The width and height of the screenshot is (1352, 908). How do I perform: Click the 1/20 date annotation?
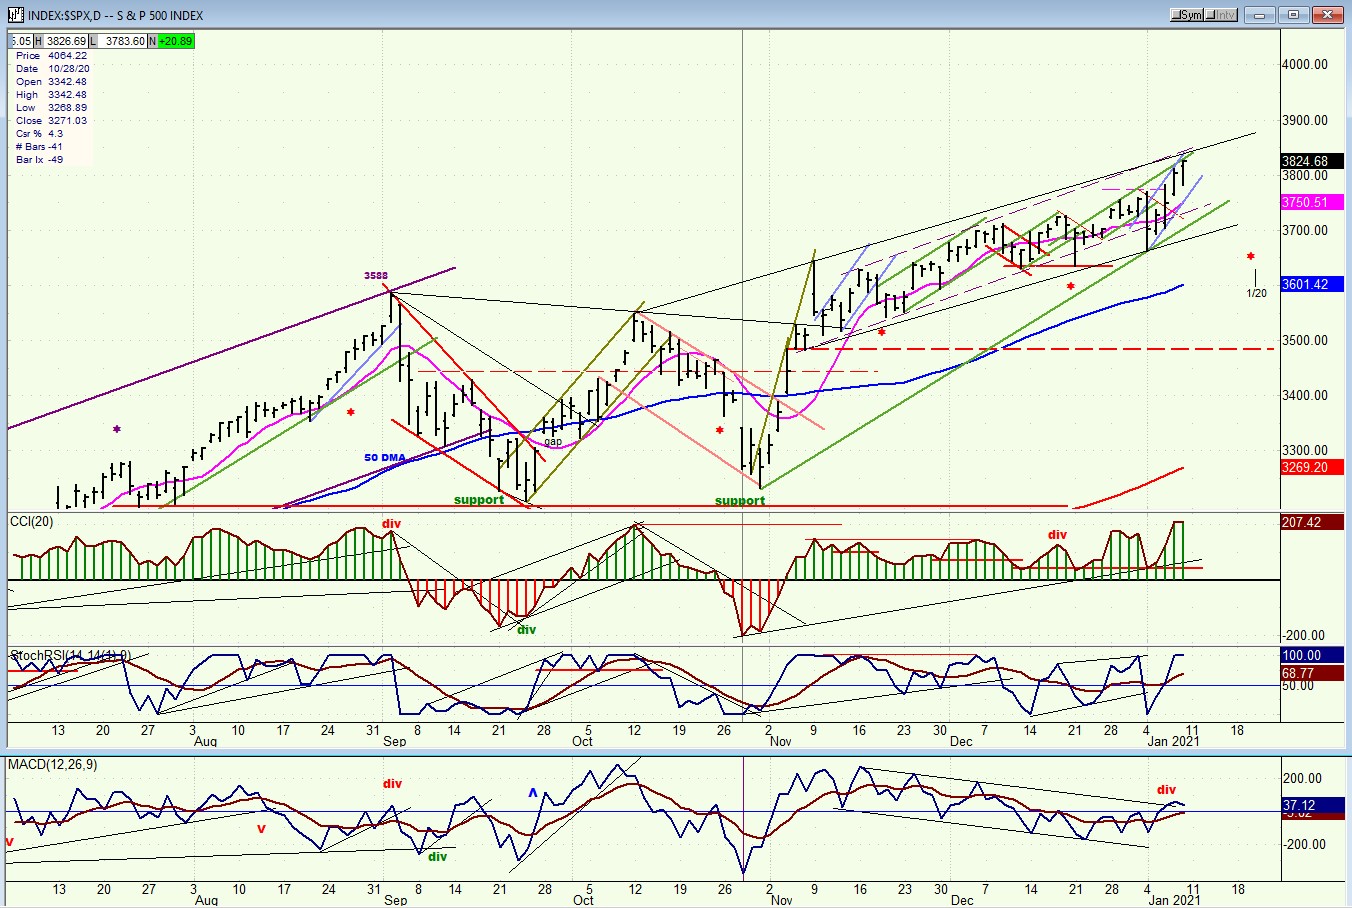pos(1256,293)
